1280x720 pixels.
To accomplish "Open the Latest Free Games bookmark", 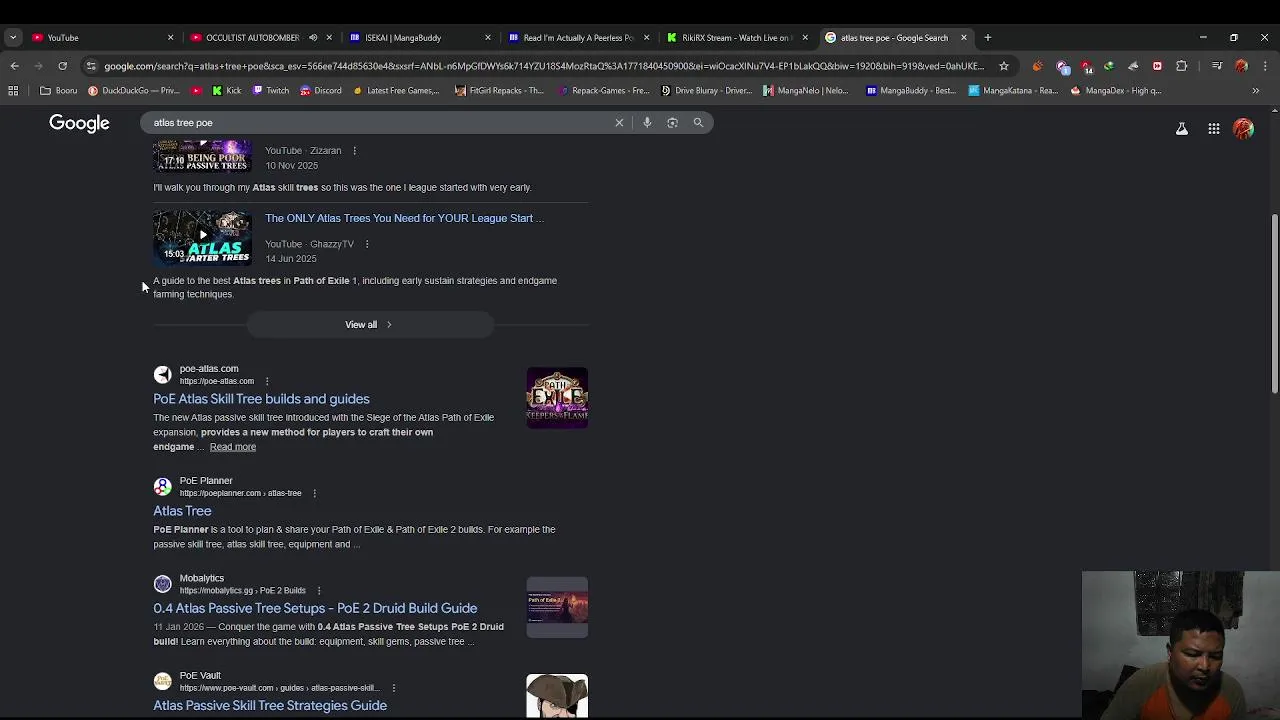I will [396, 90].
